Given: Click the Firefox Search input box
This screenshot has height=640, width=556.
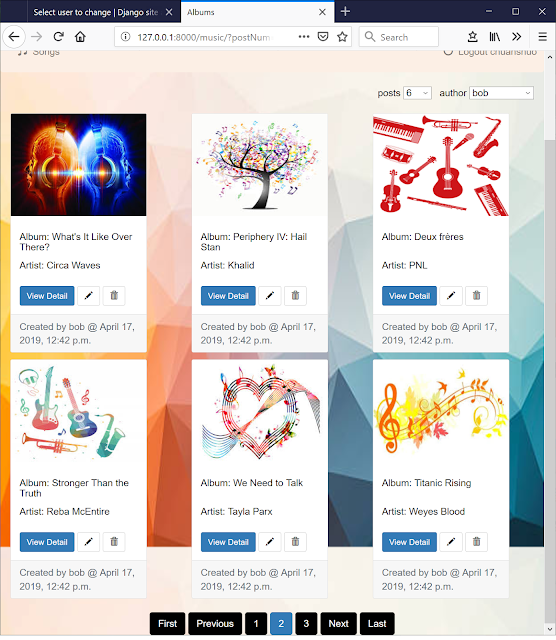Looking at the screenshot, I should [x=399, y=37].
